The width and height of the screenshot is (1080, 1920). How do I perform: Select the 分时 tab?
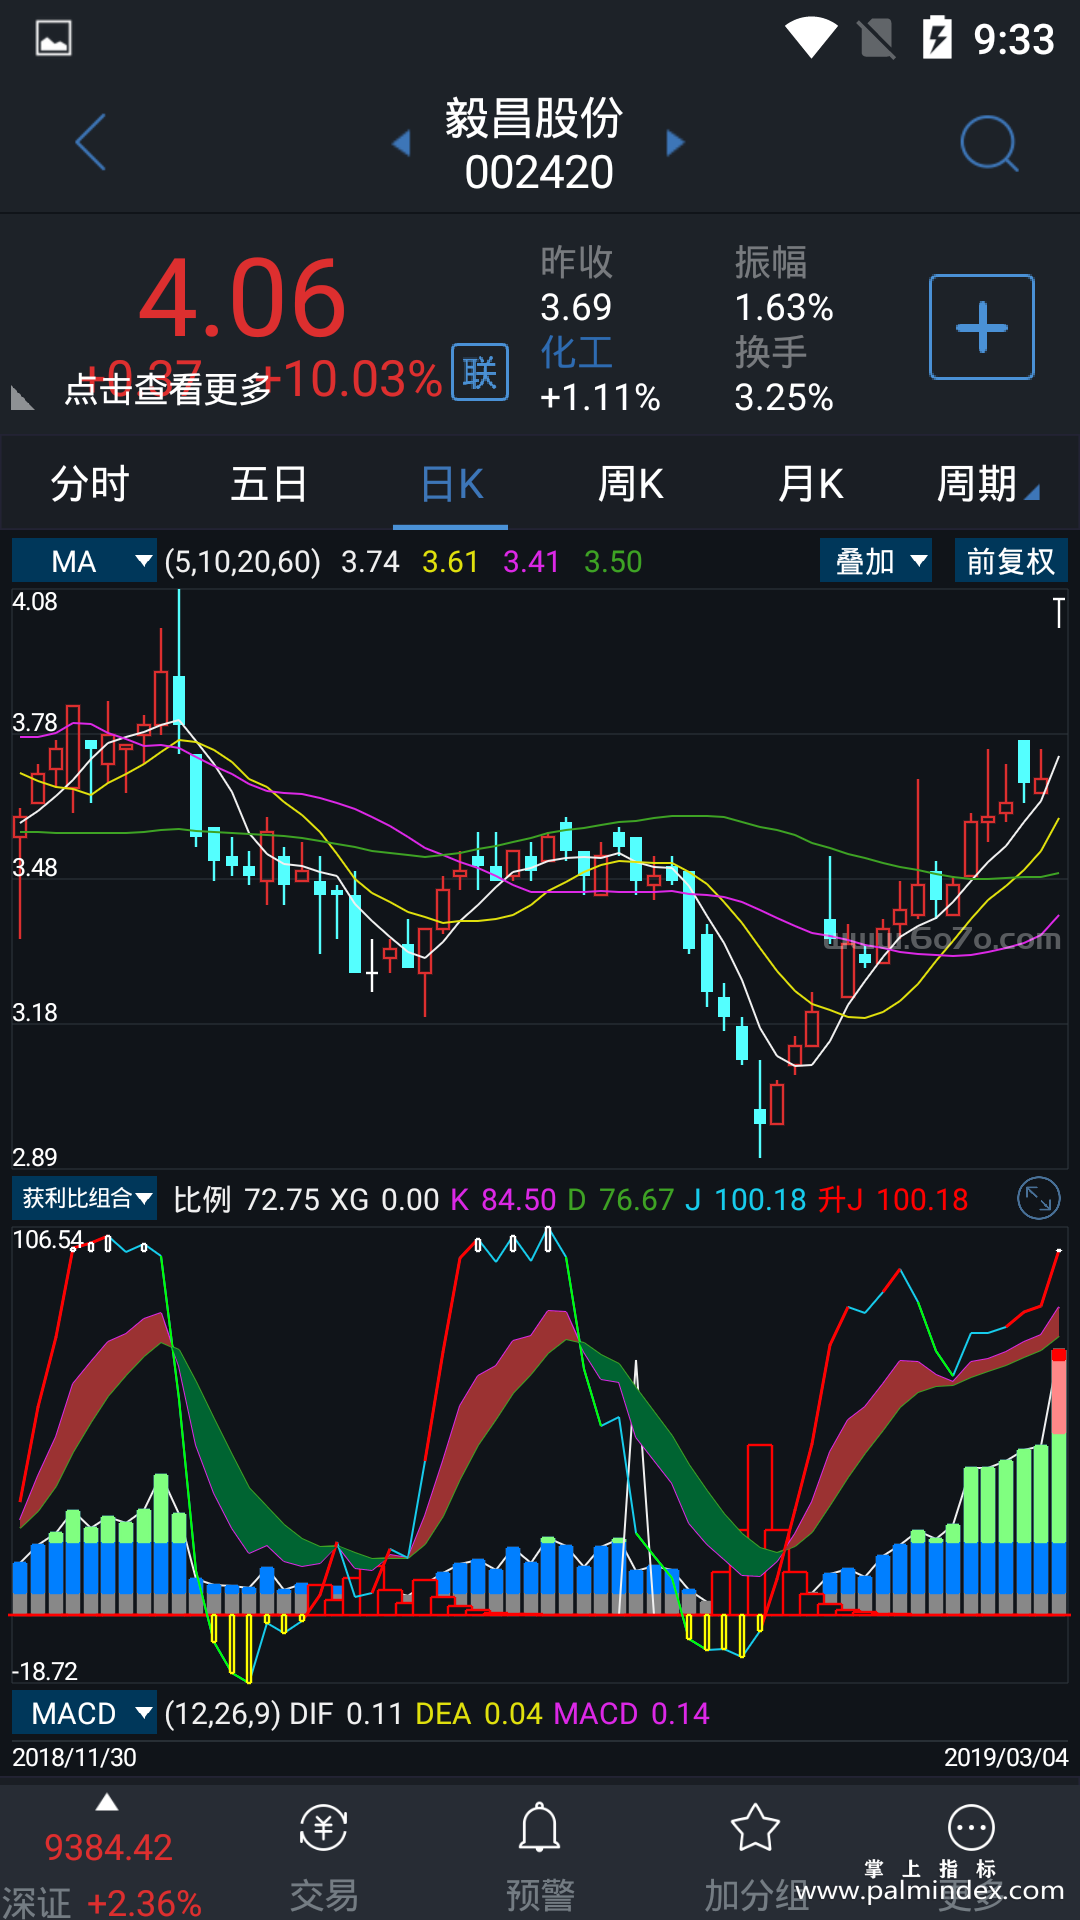[90, 484]
